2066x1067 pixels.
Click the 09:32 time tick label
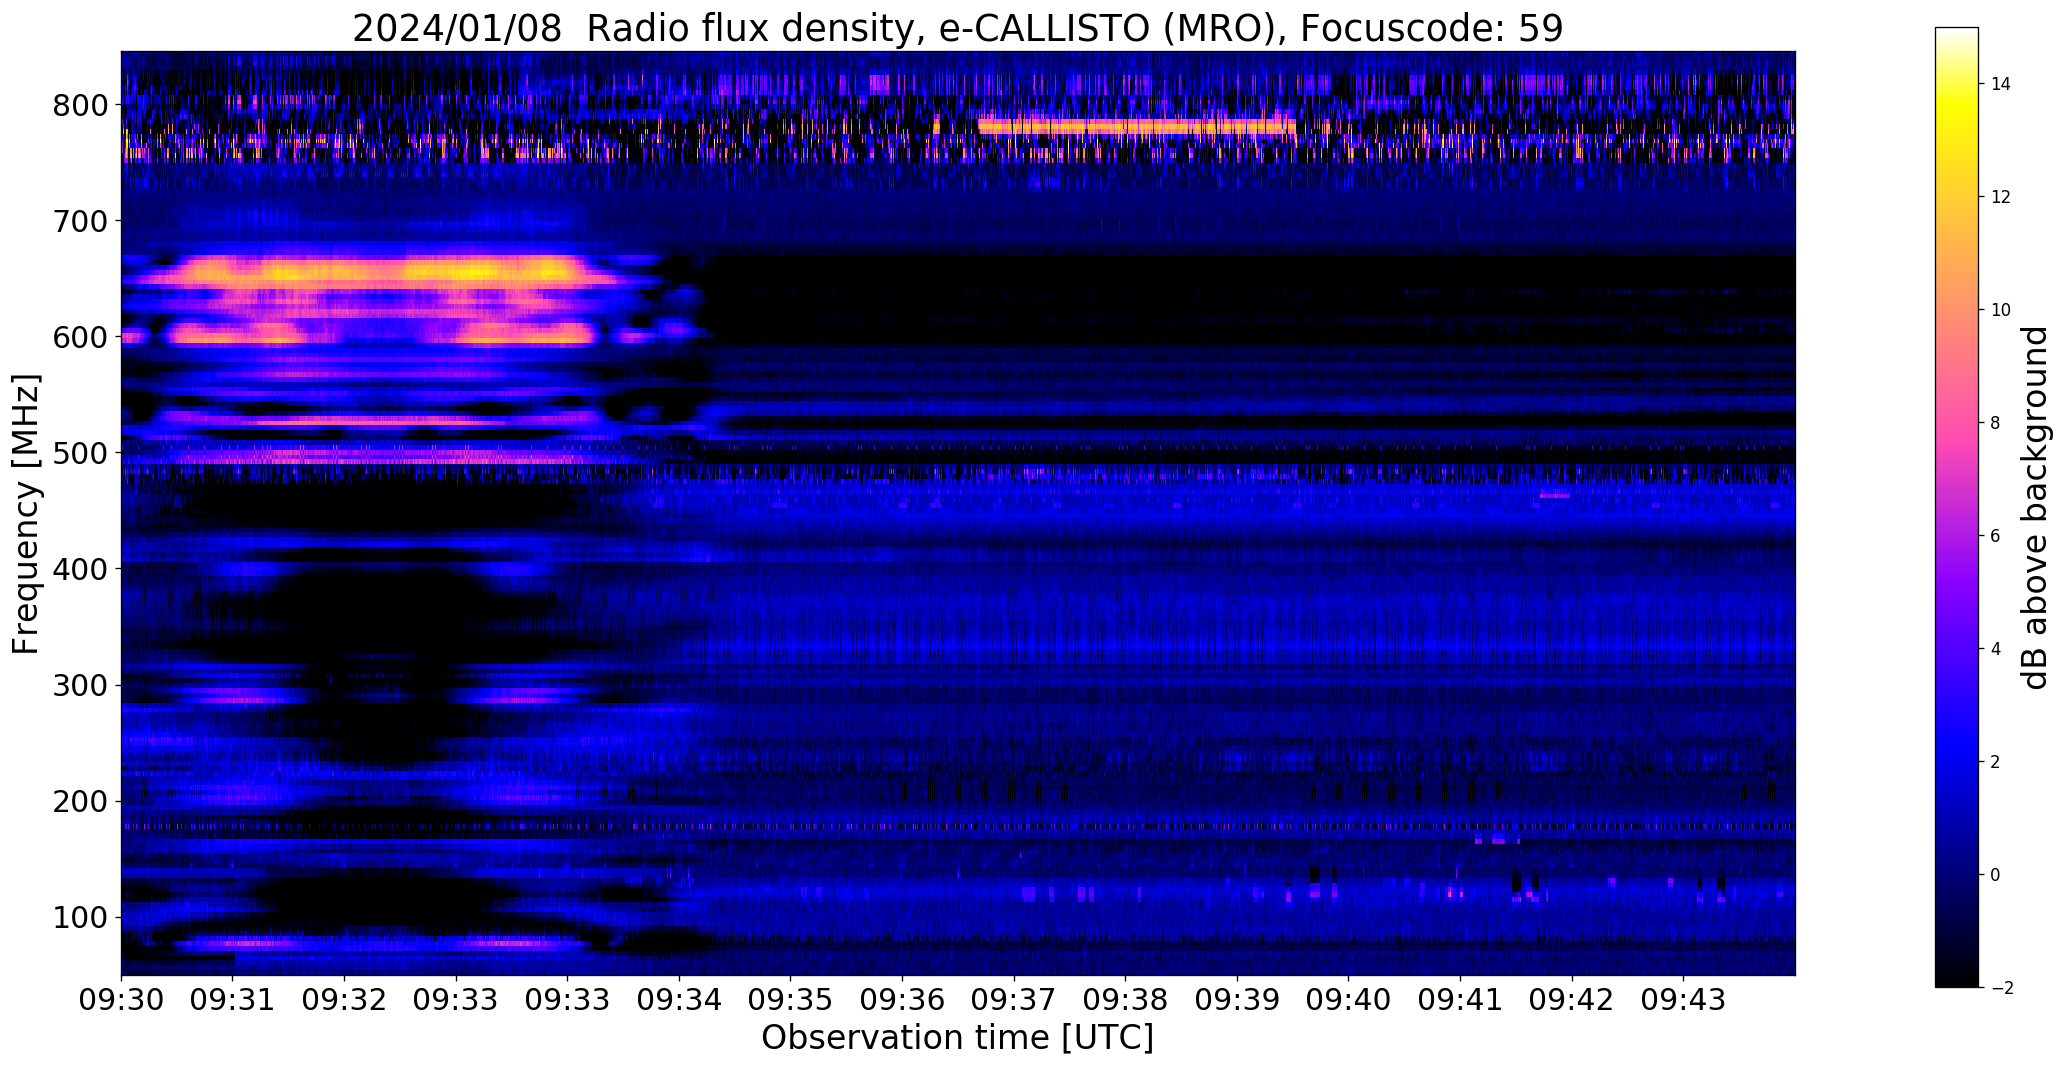coord(345,1000)
